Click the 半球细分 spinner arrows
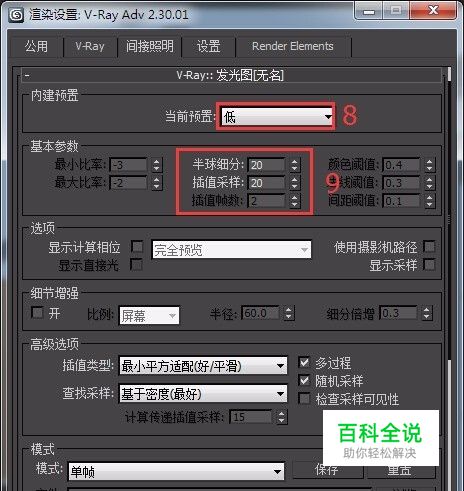This screenshot has height=491, width=464. point(294,165)
